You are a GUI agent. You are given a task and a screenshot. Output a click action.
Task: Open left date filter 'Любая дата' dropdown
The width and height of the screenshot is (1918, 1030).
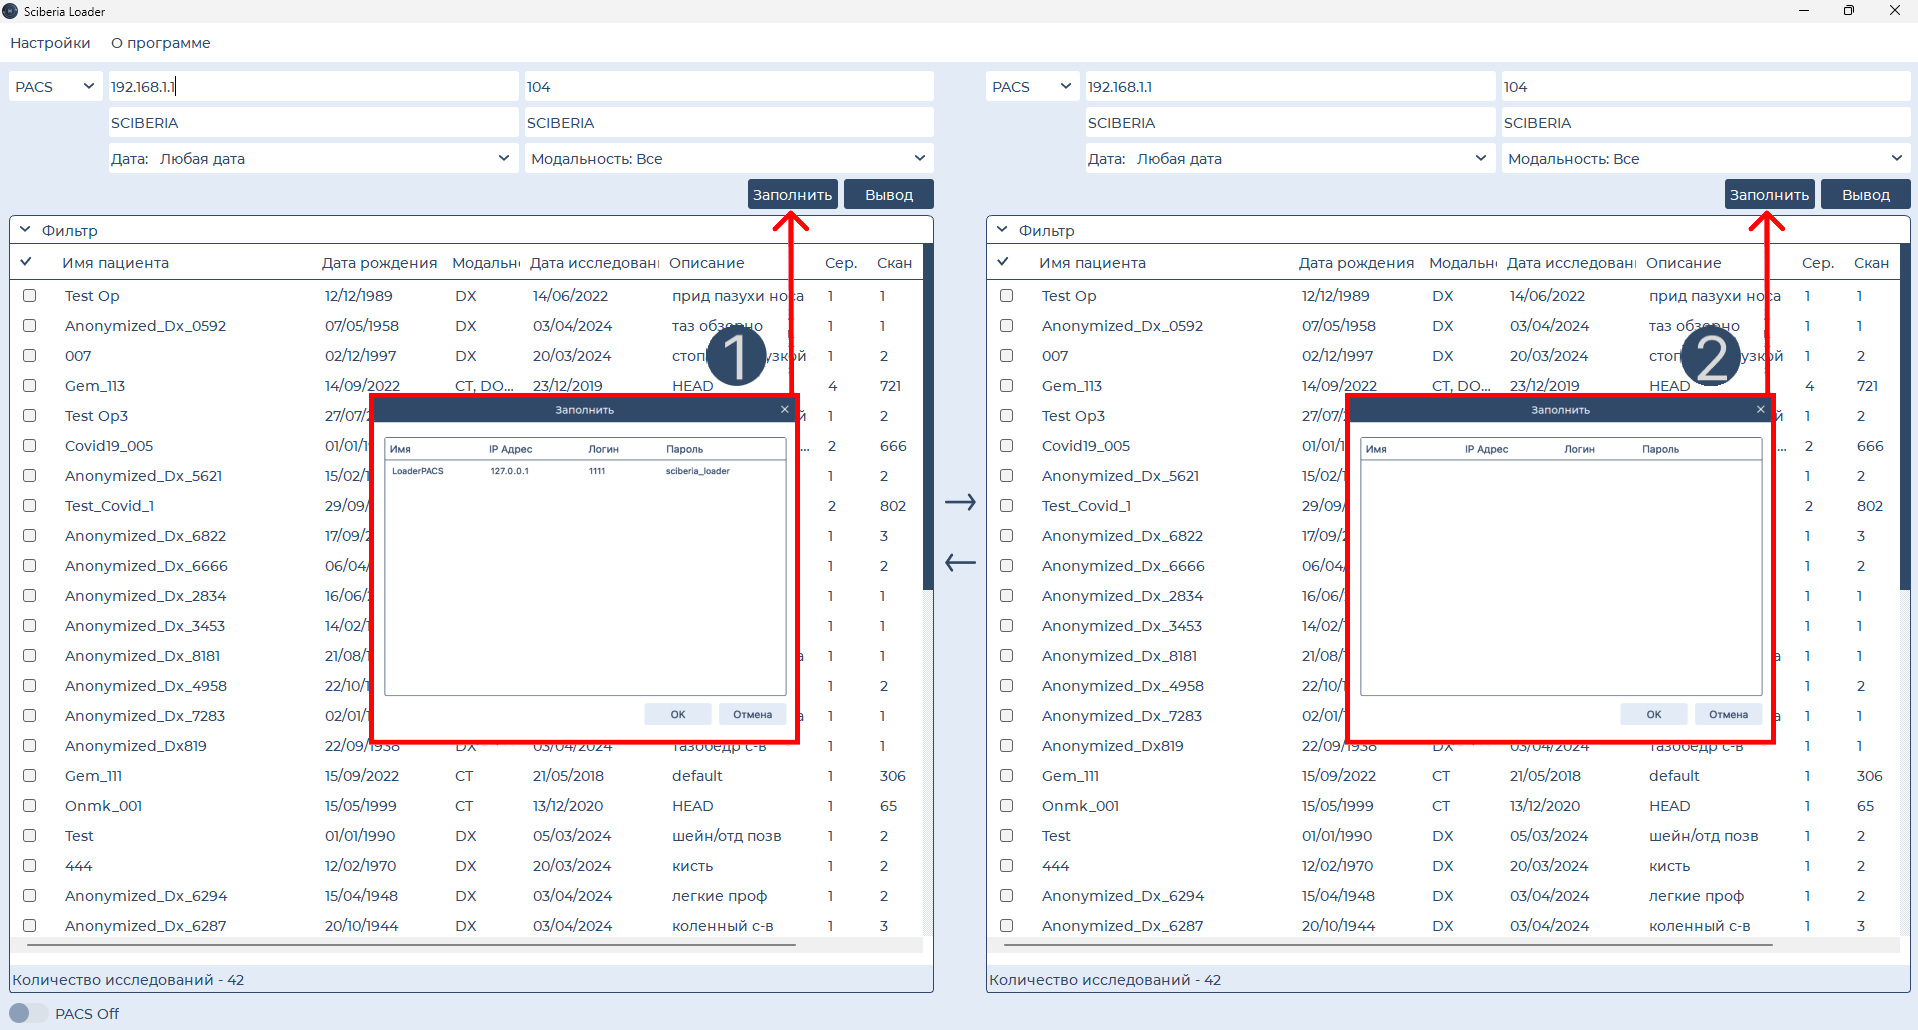[313, 159]
